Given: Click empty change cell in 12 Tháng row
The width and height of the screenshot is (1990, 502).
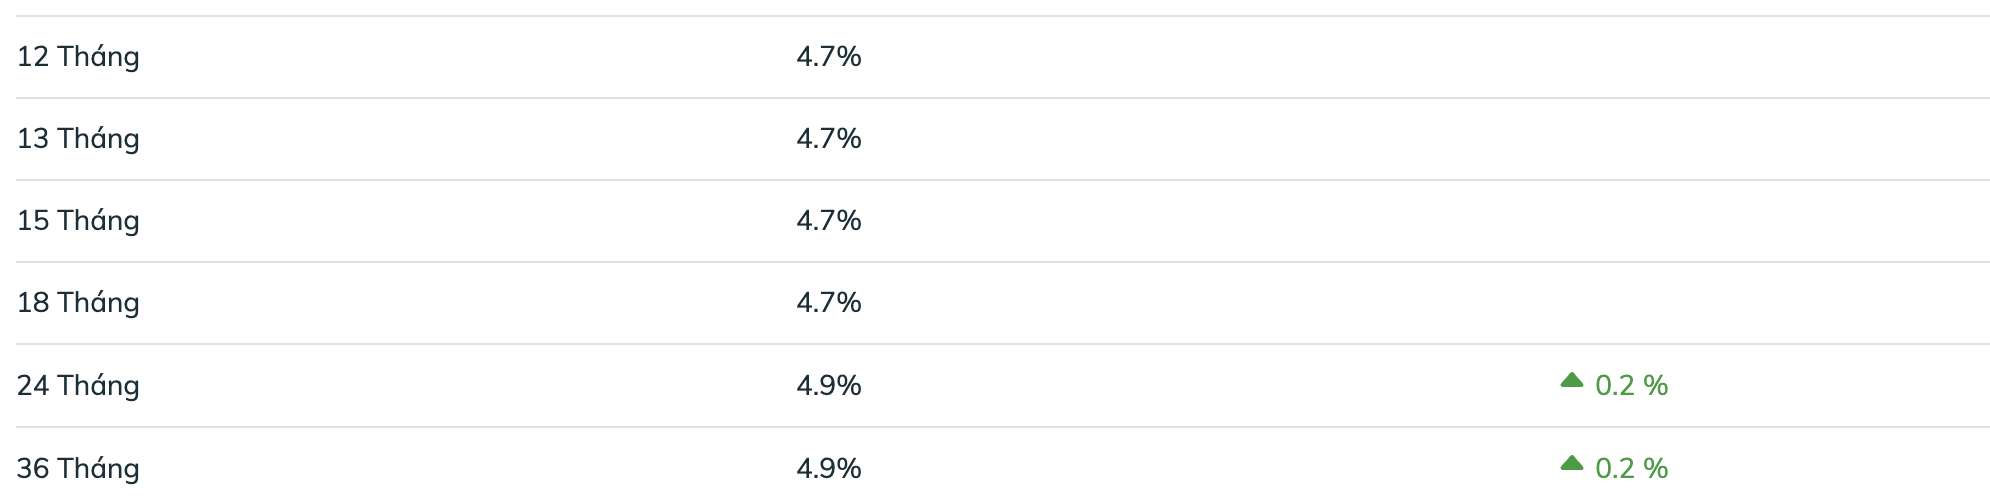Looking at the screenshot, I should [x=1614, y=57].
